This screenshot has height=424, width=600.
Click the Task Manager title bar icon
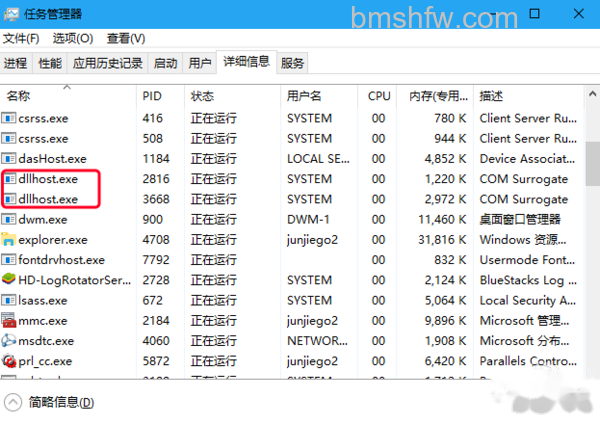click(11, 14)
